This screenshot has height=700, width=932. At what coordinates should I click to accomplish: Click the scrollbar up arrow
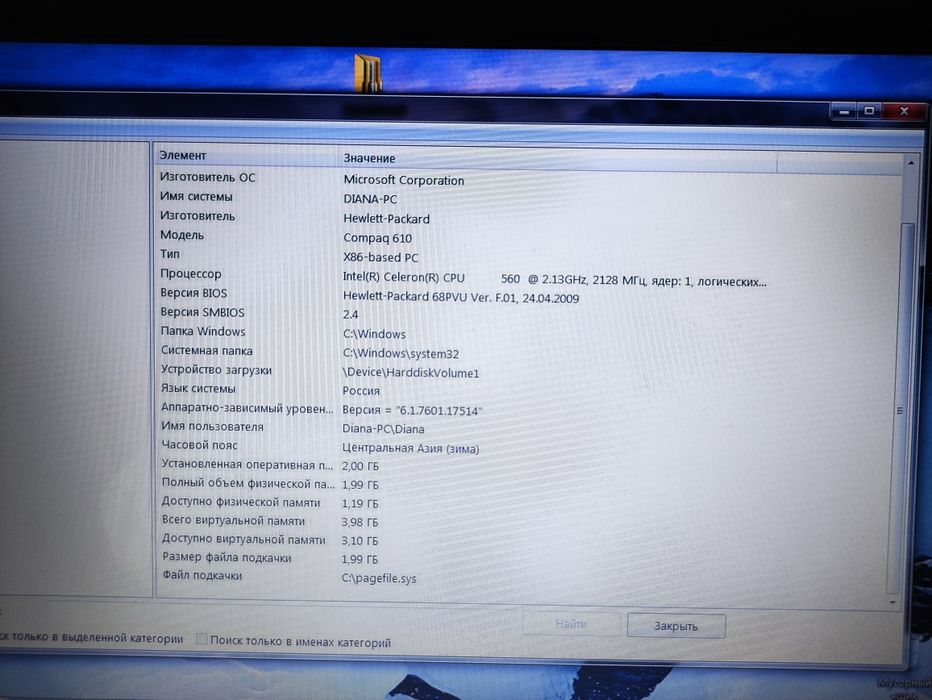(x=910, y=162)
